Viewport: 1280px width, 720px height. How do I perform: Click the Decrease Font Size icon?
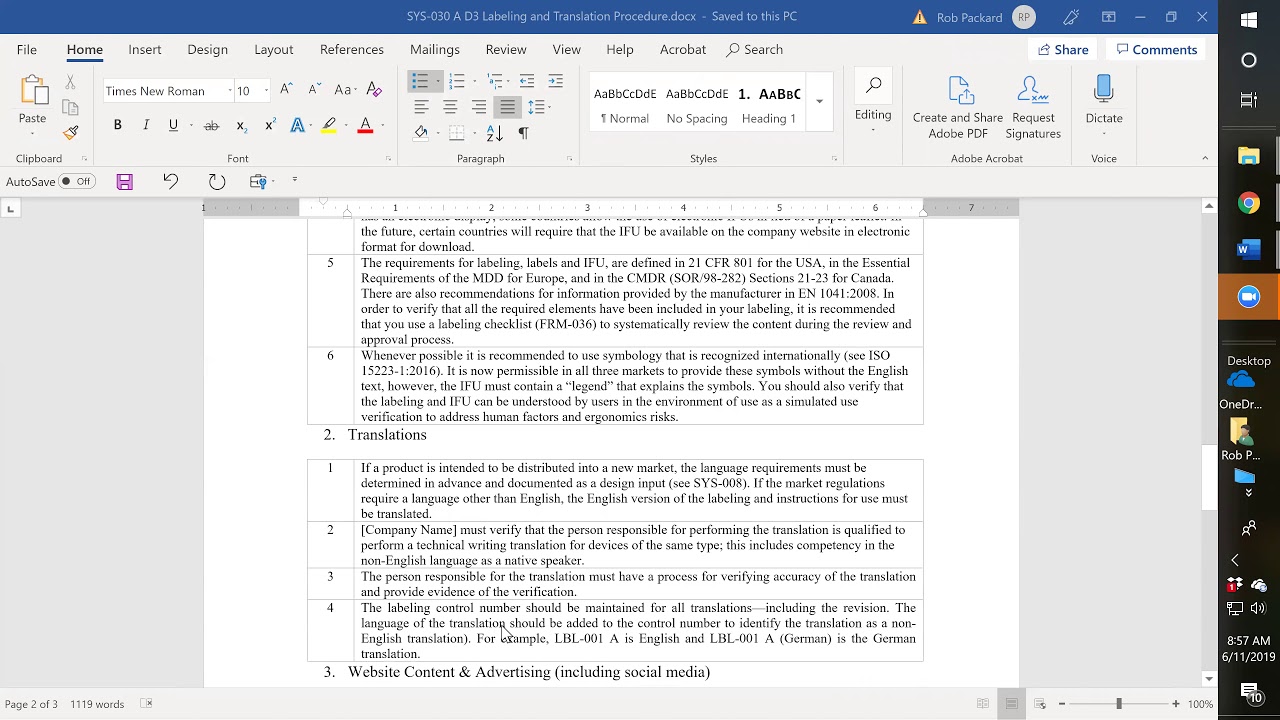(x=313, y=90)
